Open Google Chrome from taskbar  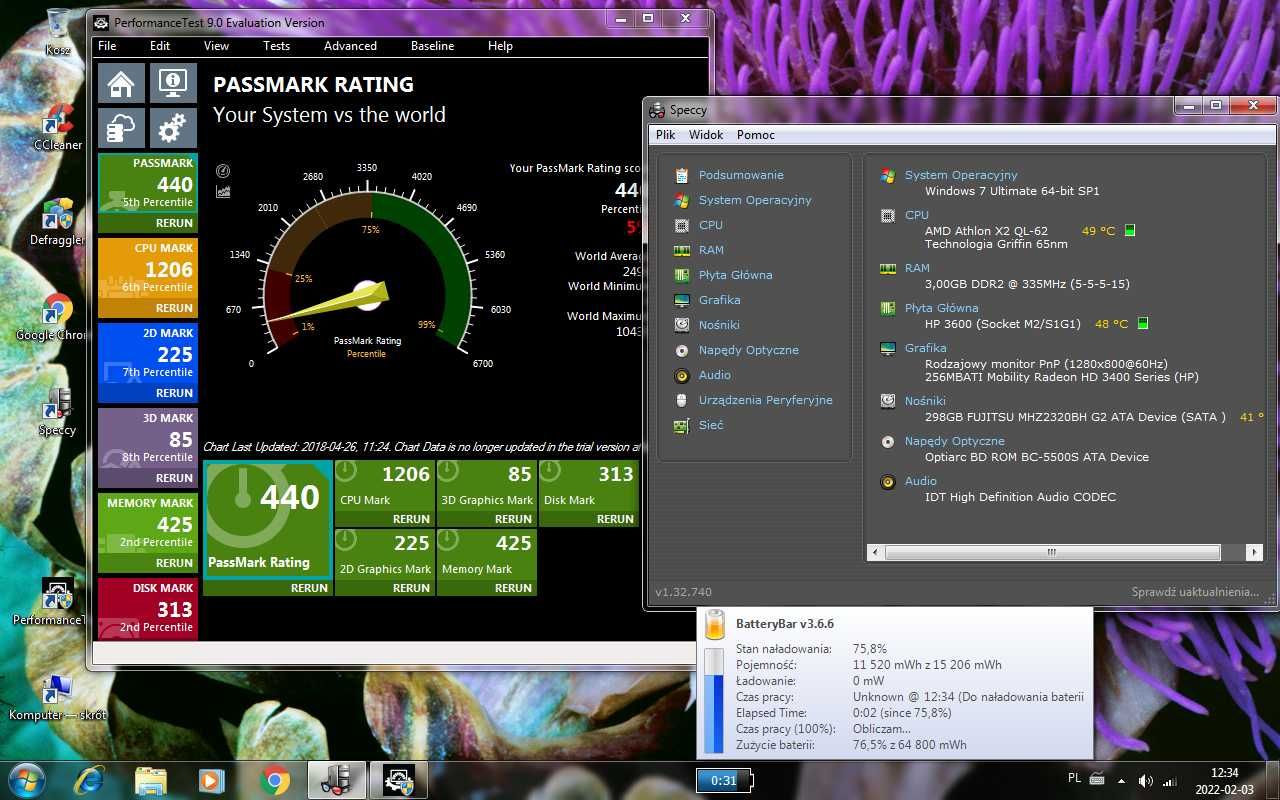[275, 780]
